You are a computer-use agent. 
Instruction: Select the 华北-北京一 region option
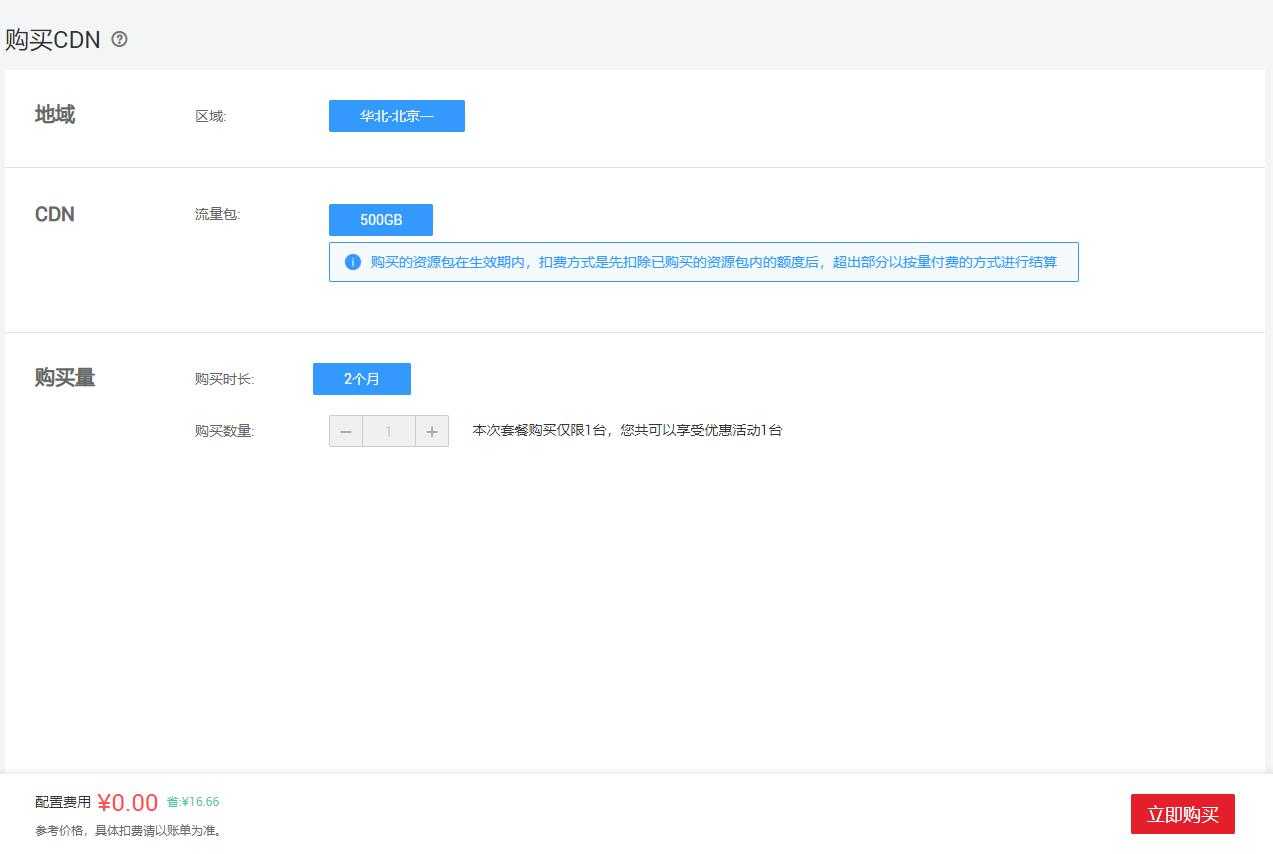(396, 116)
